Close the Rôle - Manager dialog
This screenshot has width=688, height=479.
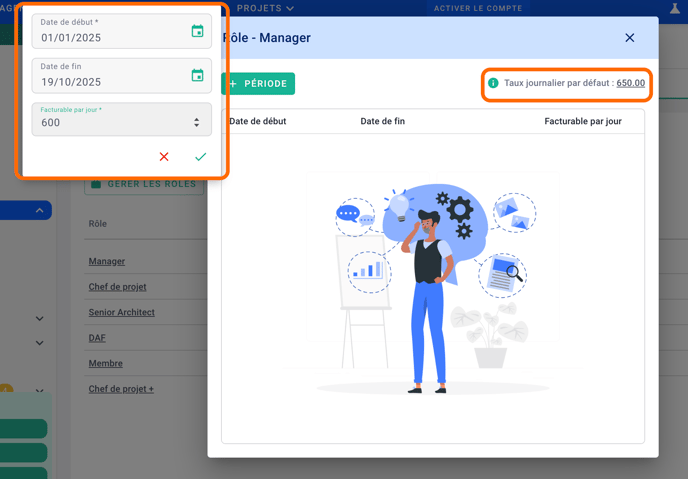[x=629, y=38]
